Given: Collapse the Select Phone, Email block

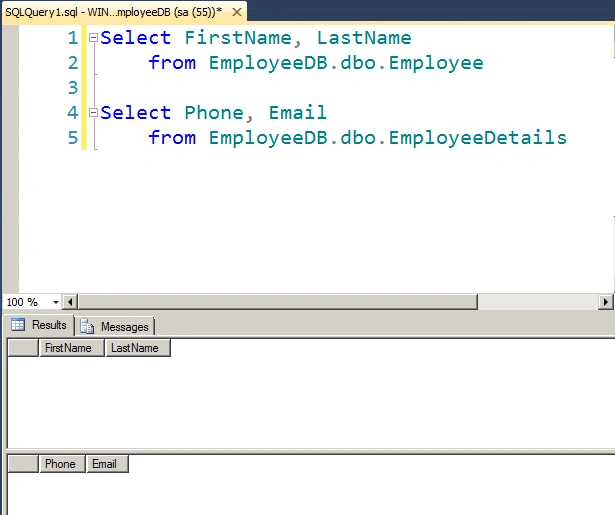Looking at the screenshot, I should (x=93, y=113).
